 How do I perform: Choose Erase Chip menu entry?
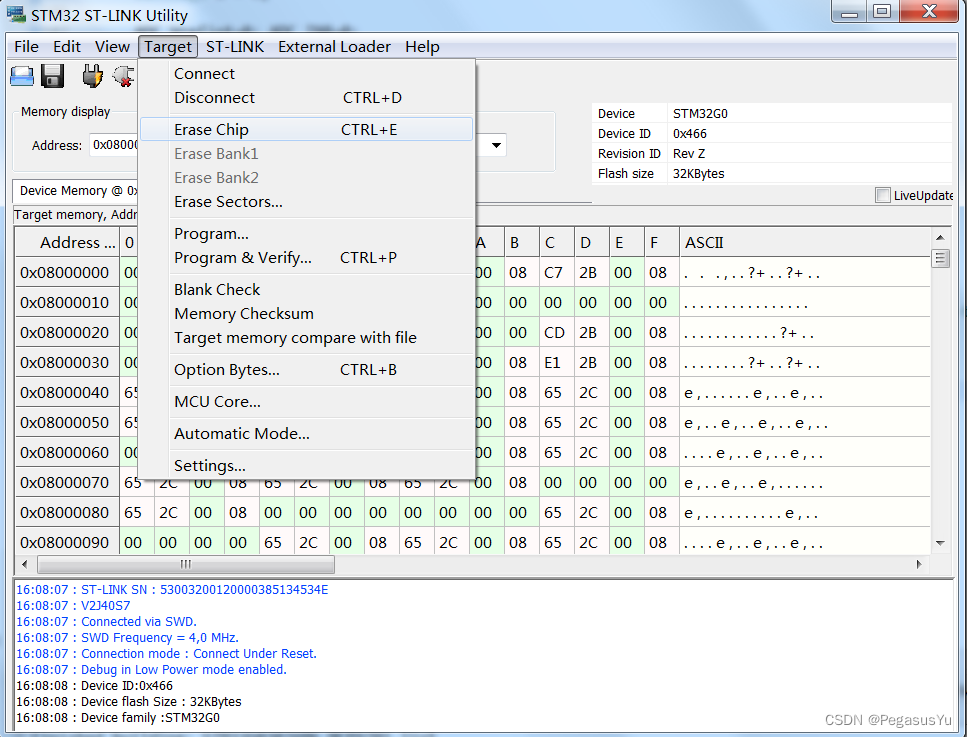tap(307, 130)
